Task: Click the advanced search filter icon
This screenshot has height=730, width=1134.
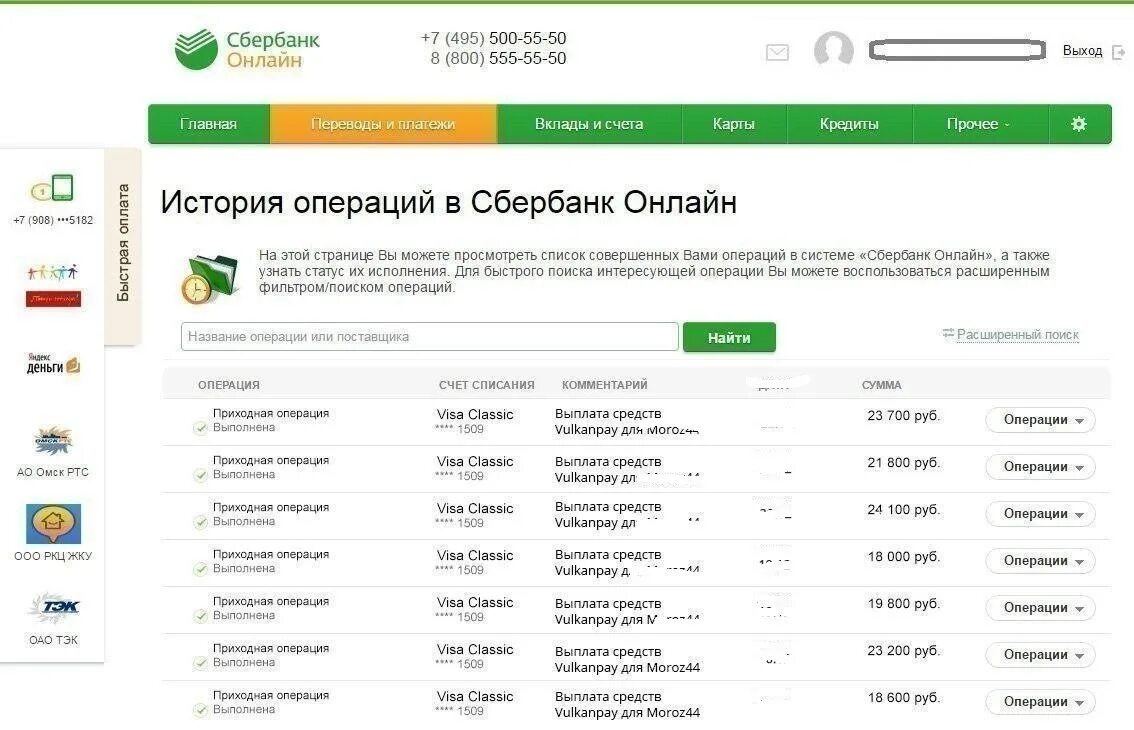Action: click(948, 334)
